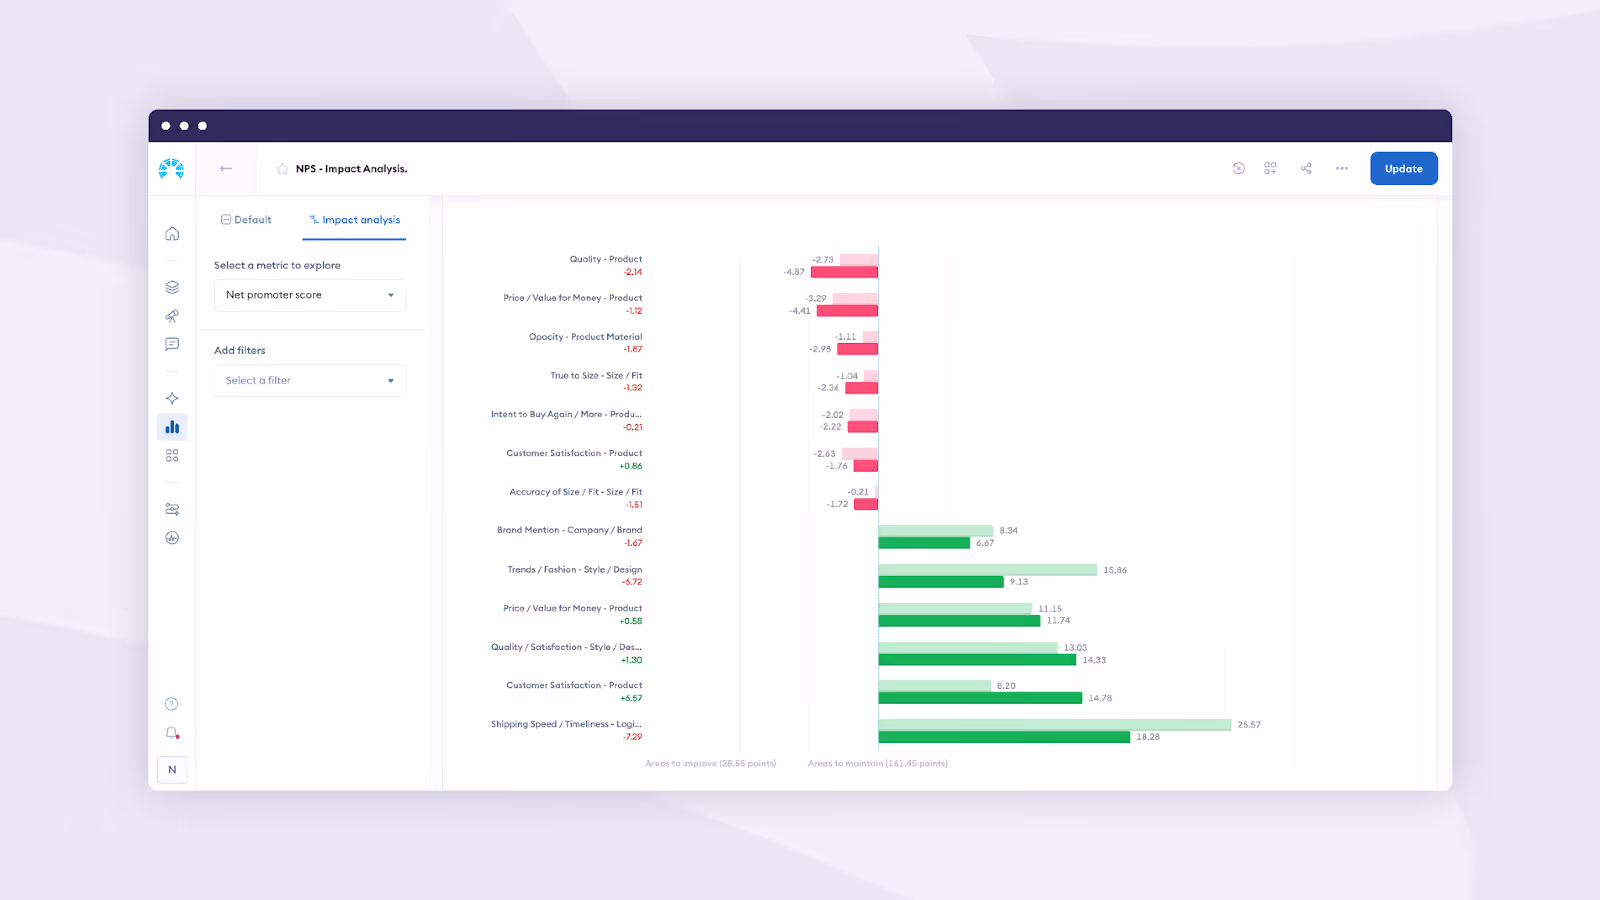Switch to the Impact analysis tab
Screen dimensions: 1600x900
(x=354, y=220)
